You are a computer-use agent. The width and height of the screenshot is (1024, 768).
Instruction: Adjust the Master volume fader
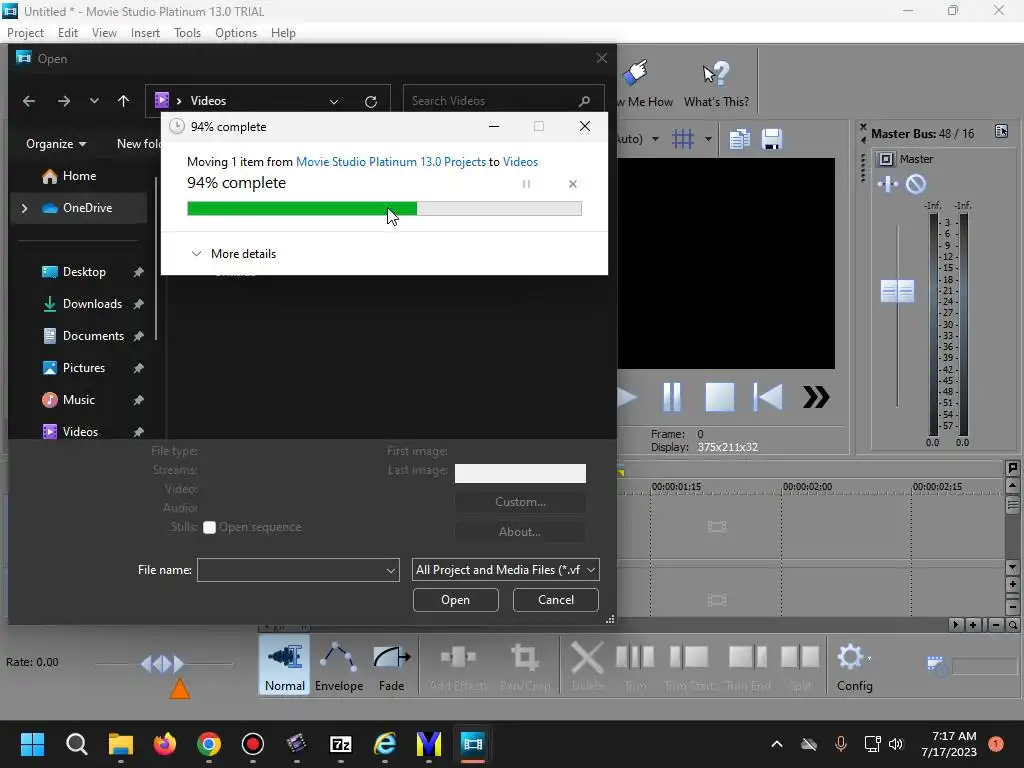[x=897, y=291]
